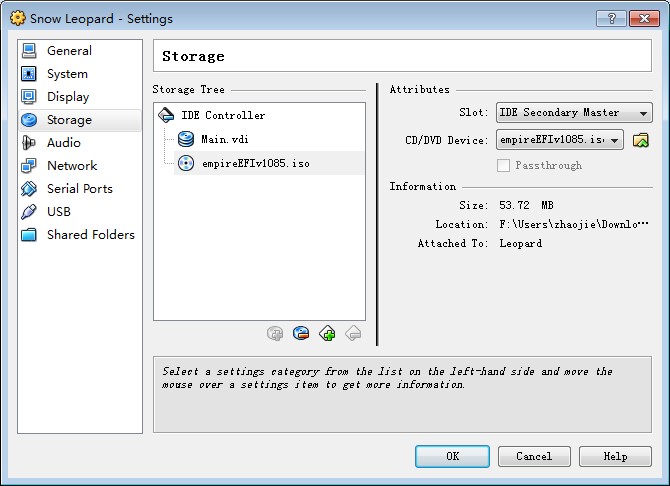The width and height of the screenshot is (670, 486).
Task: Click the Add Controller icon below storage tree
Action: click(275, 333)
